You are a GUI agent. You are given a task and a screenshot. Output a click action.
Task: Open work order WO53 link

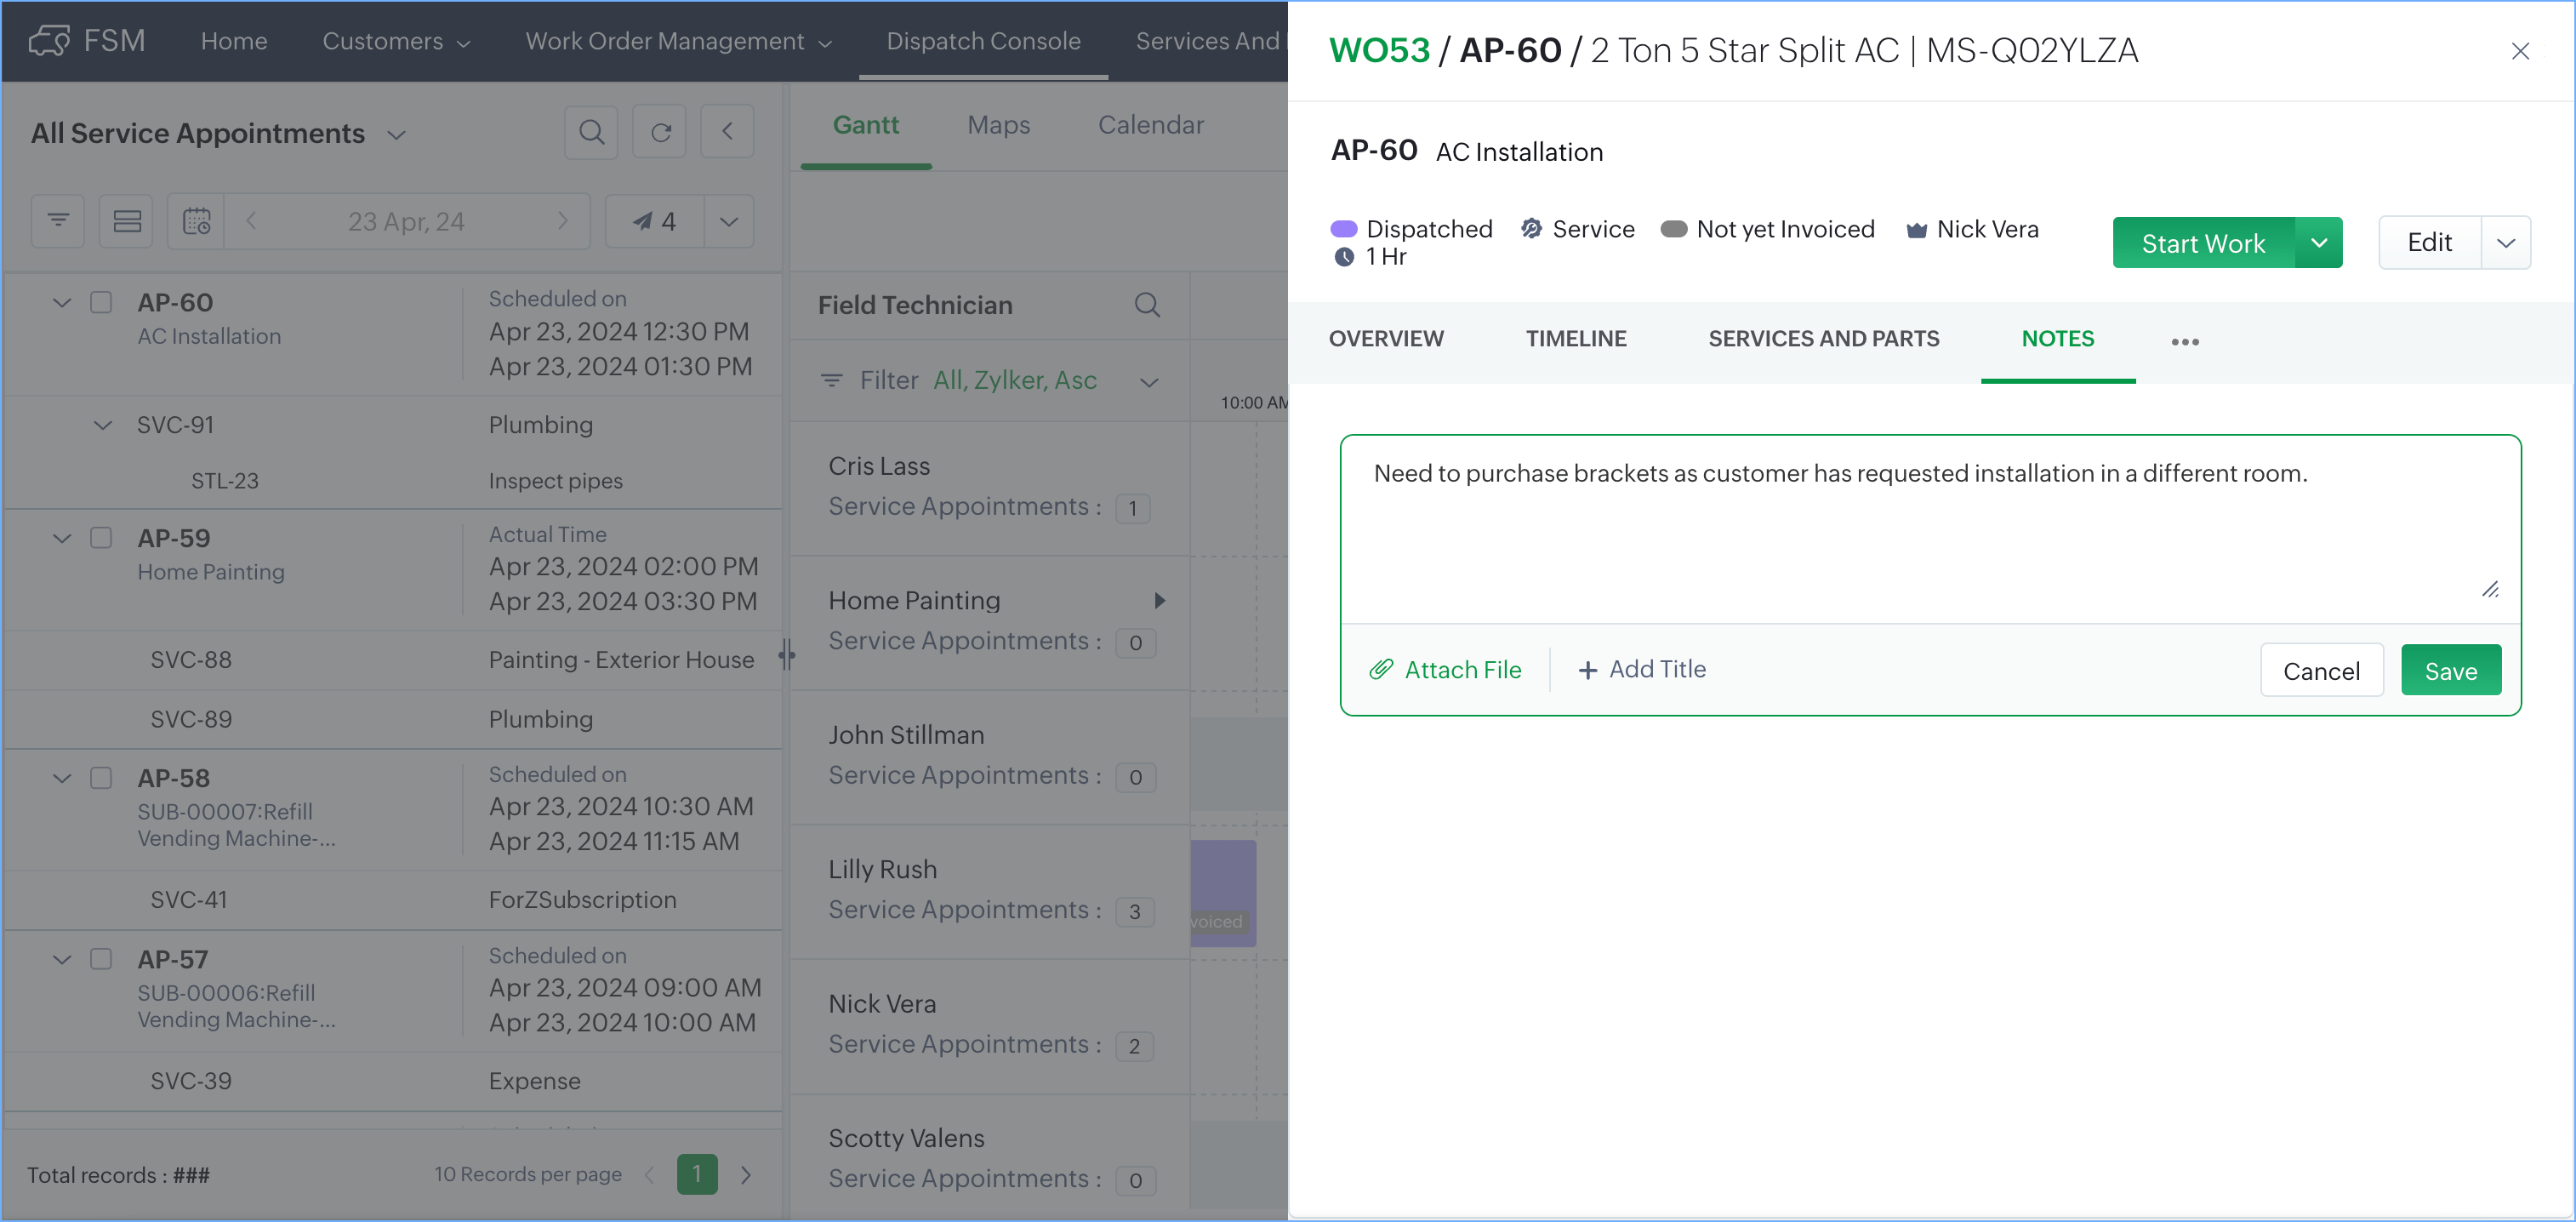click(x=1379, y=50)
